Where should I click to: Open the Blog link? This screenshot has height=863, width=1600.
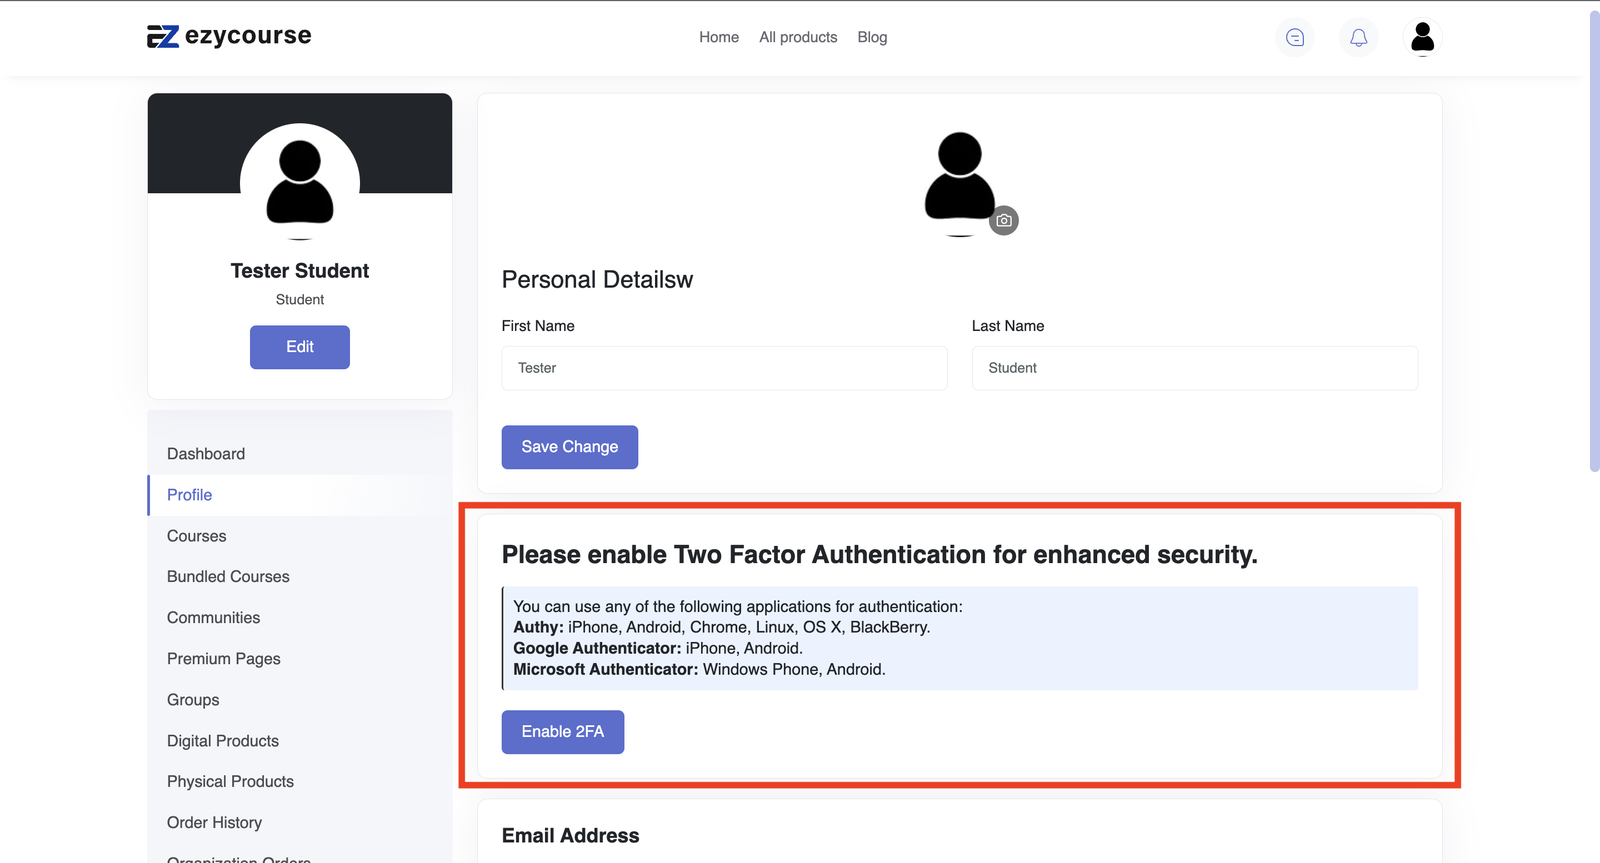872,37
